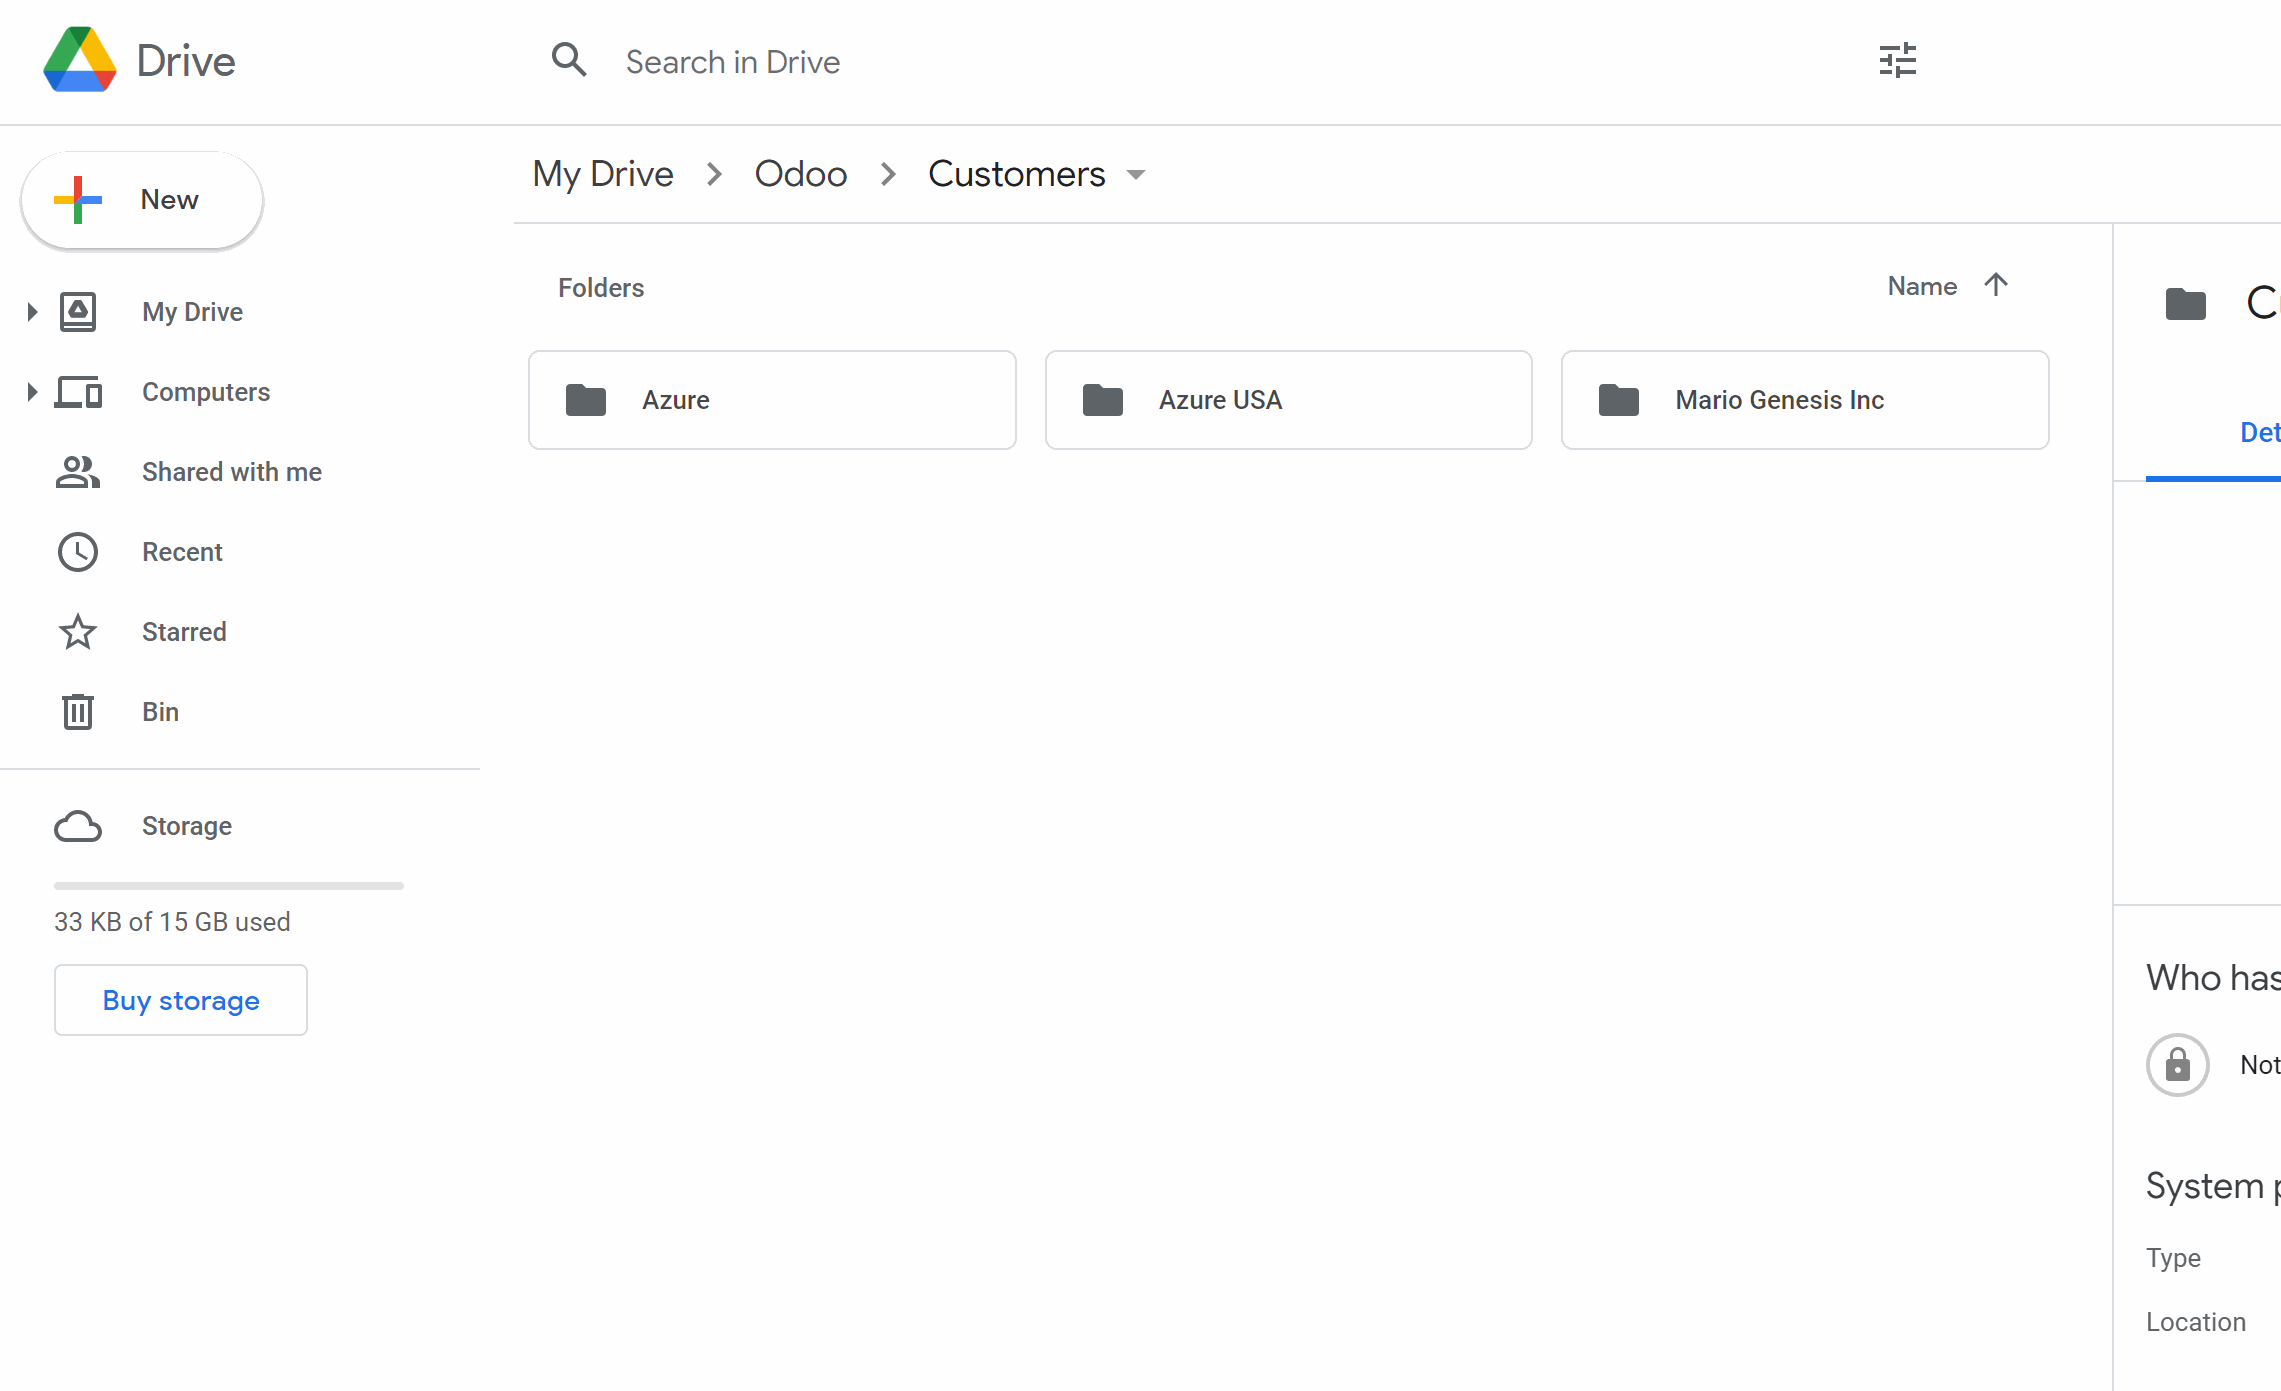The image size is (2281, 1391).
Task: Click the My Drive sidebar icon
Action: 78,312
